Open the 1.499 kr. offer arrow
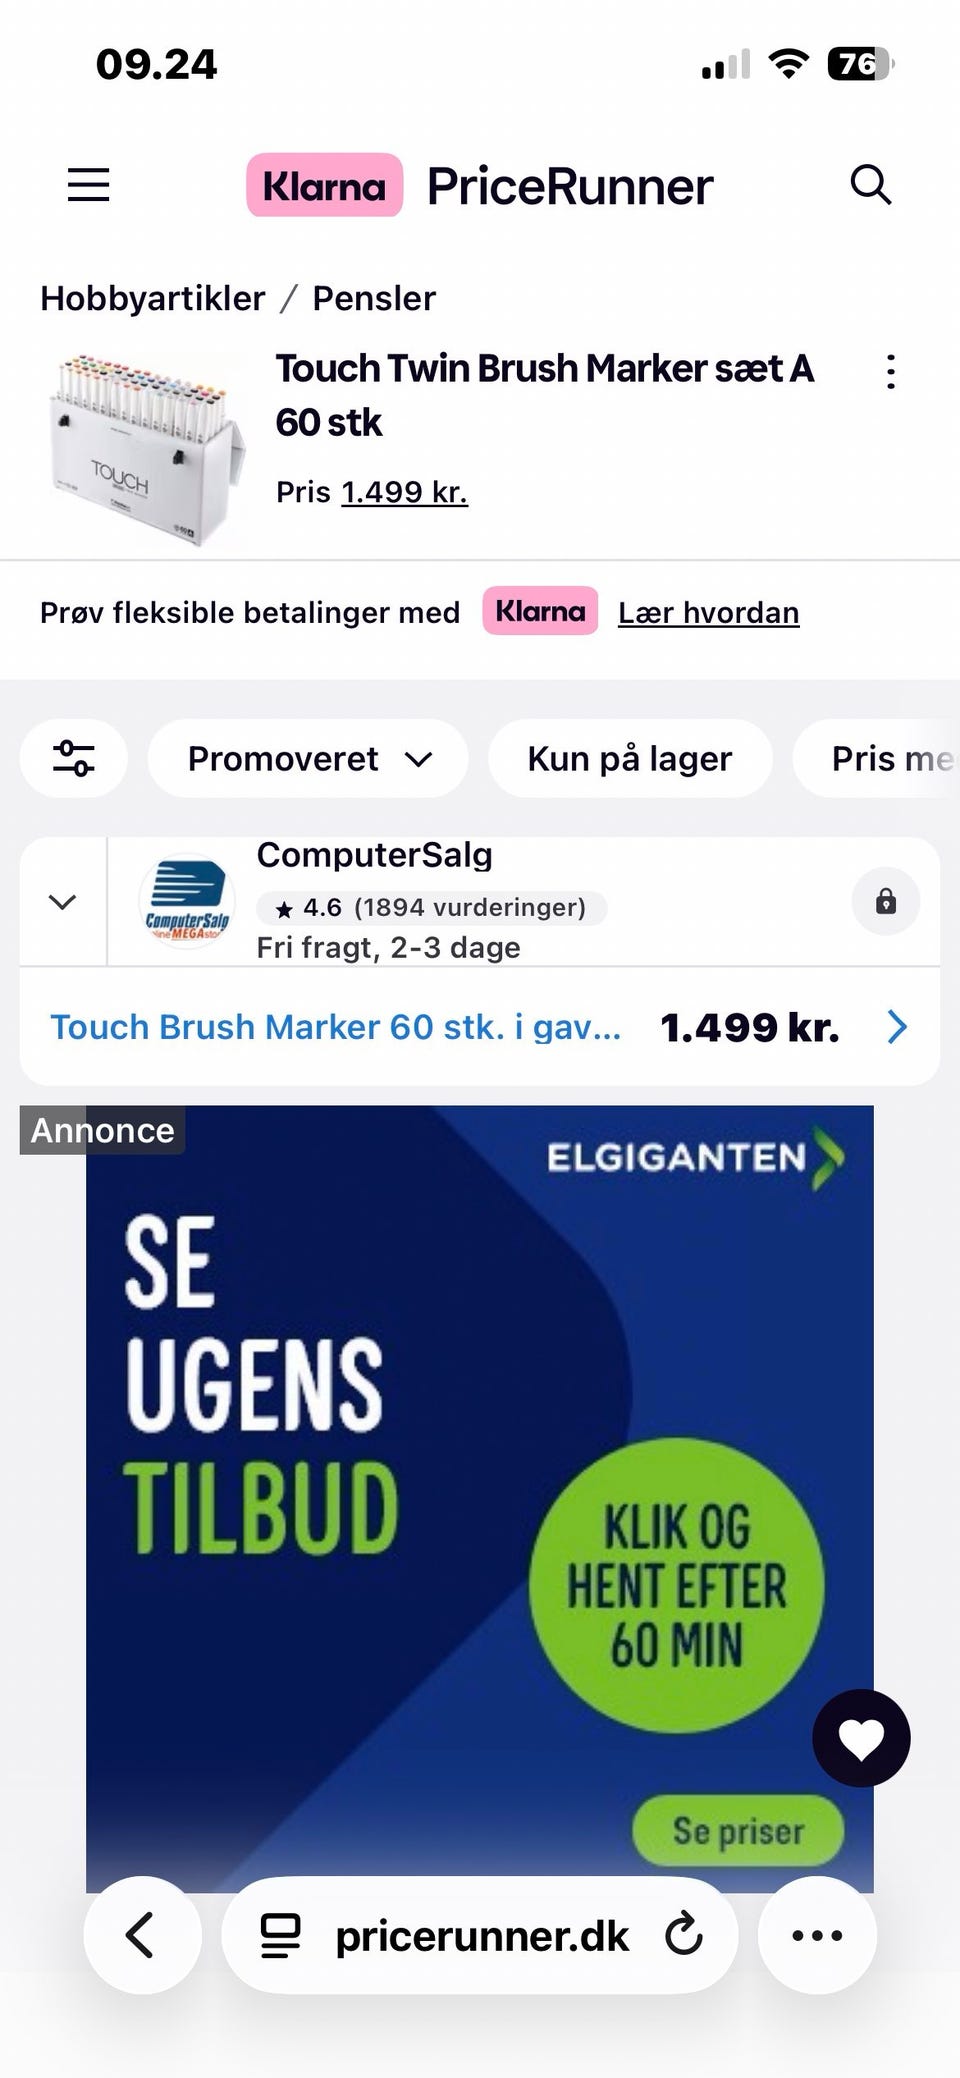The height and width of the screenshot is (2078, 960). [x=897, y=1027]
